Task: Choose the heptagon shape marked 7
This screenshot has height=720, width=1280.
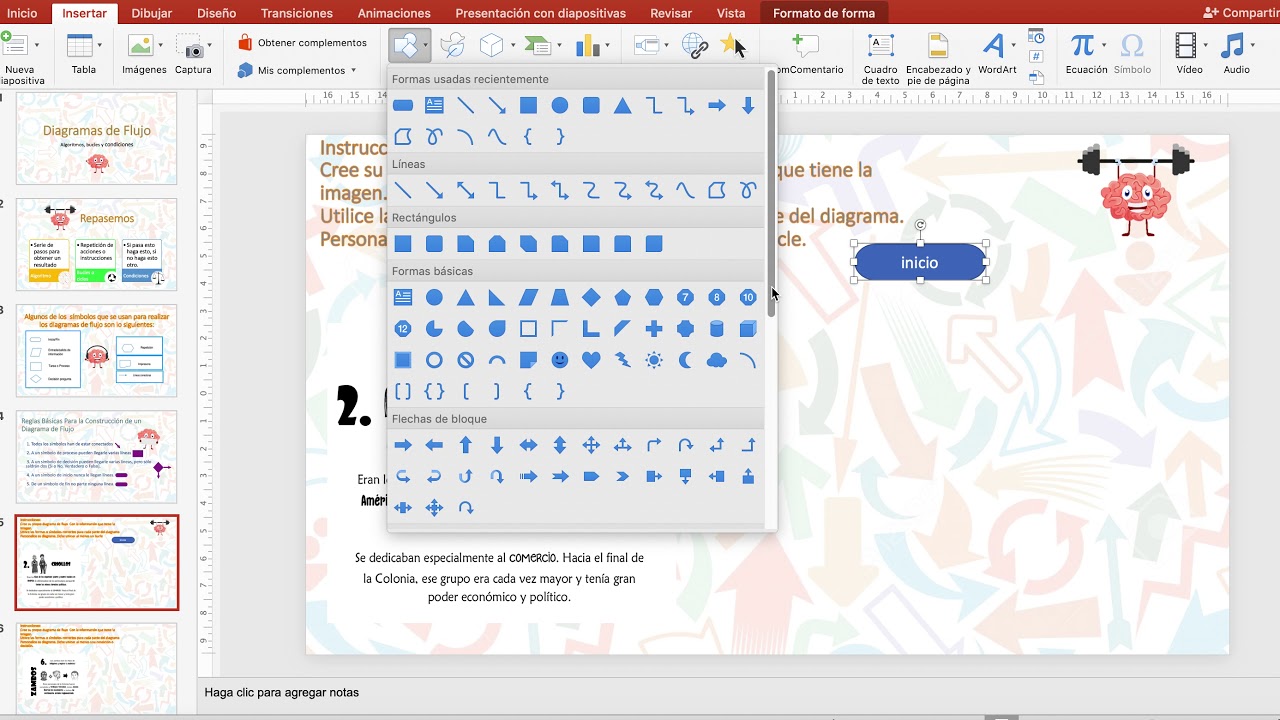Action: pyautogui.click(x=685, y=297)
